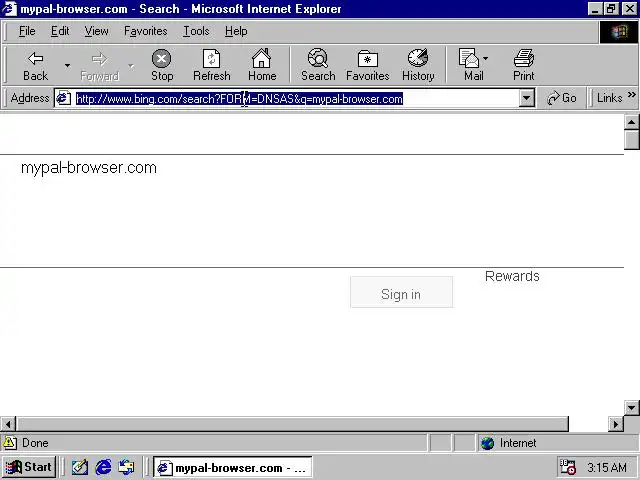This screenshot has width=640, height=480.
Task: Stop page loading with the Stop button
Action: pos(162,66)
